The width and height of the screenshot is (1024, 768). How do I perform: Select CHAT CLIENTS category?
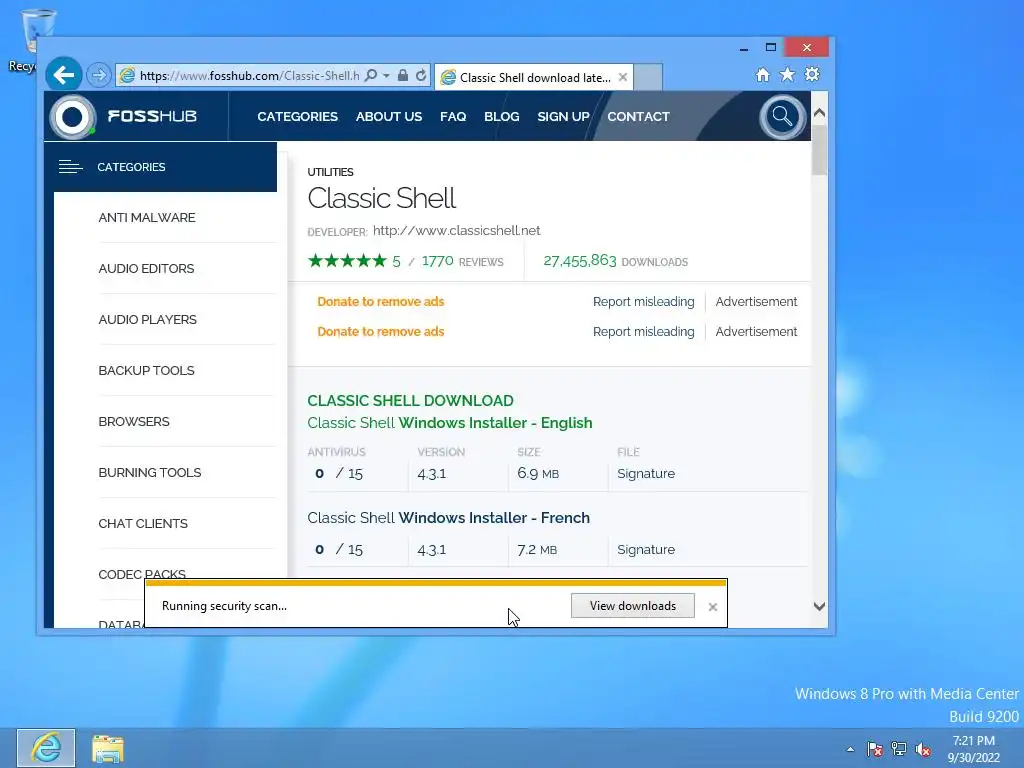pos(143,523)
